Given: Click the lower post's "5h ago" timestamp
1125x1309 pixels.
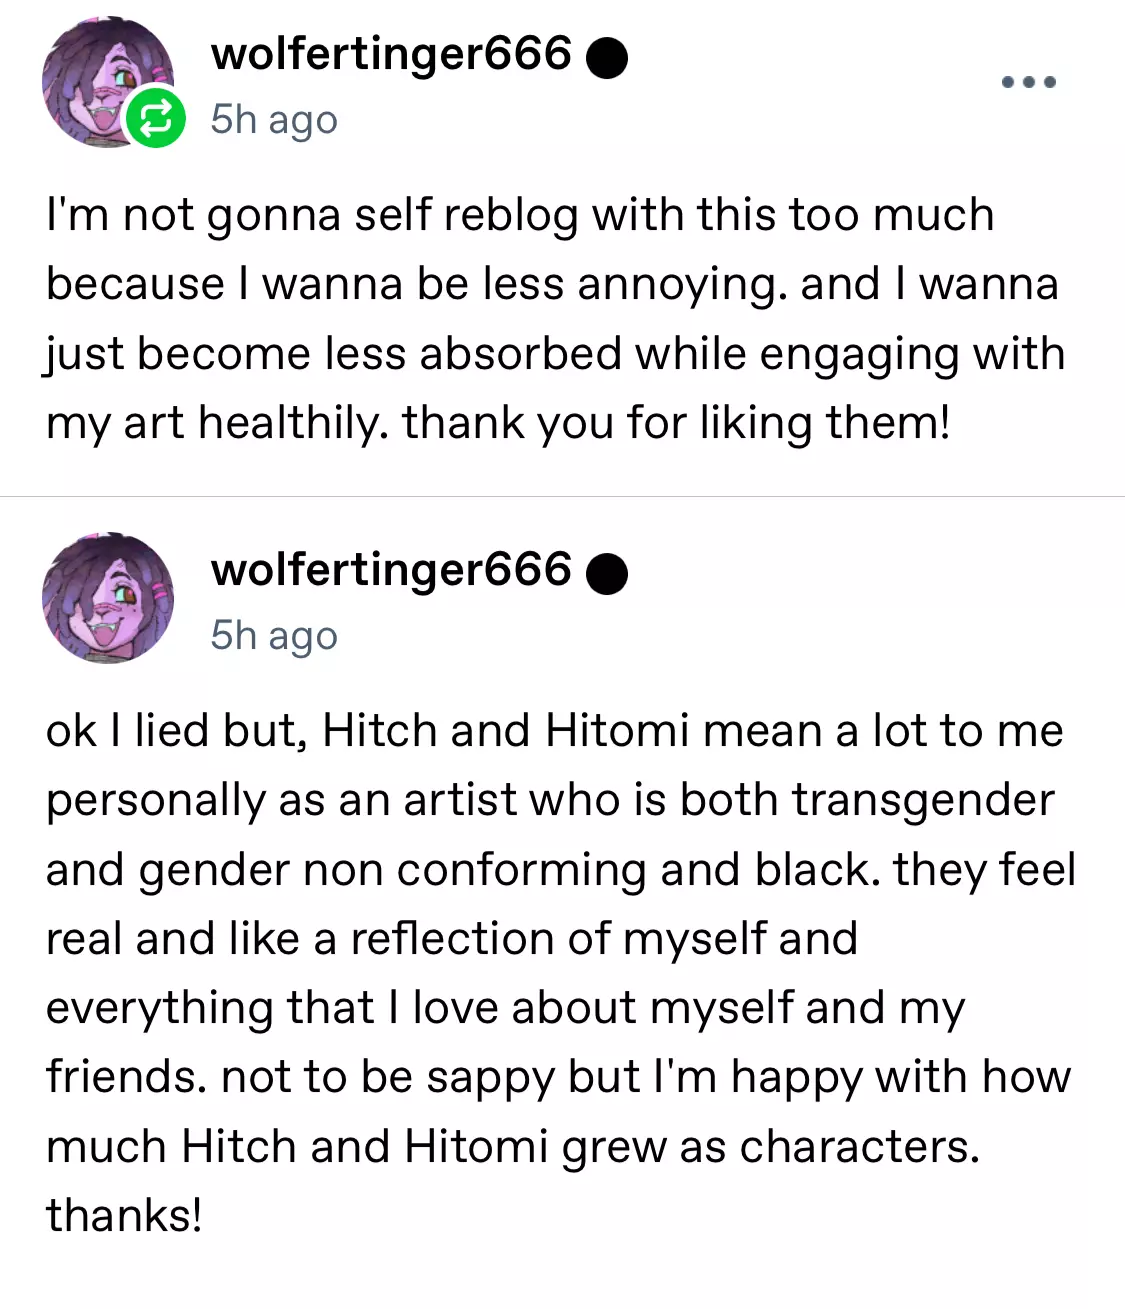Looking at the screenshot, I should [273, 636].
